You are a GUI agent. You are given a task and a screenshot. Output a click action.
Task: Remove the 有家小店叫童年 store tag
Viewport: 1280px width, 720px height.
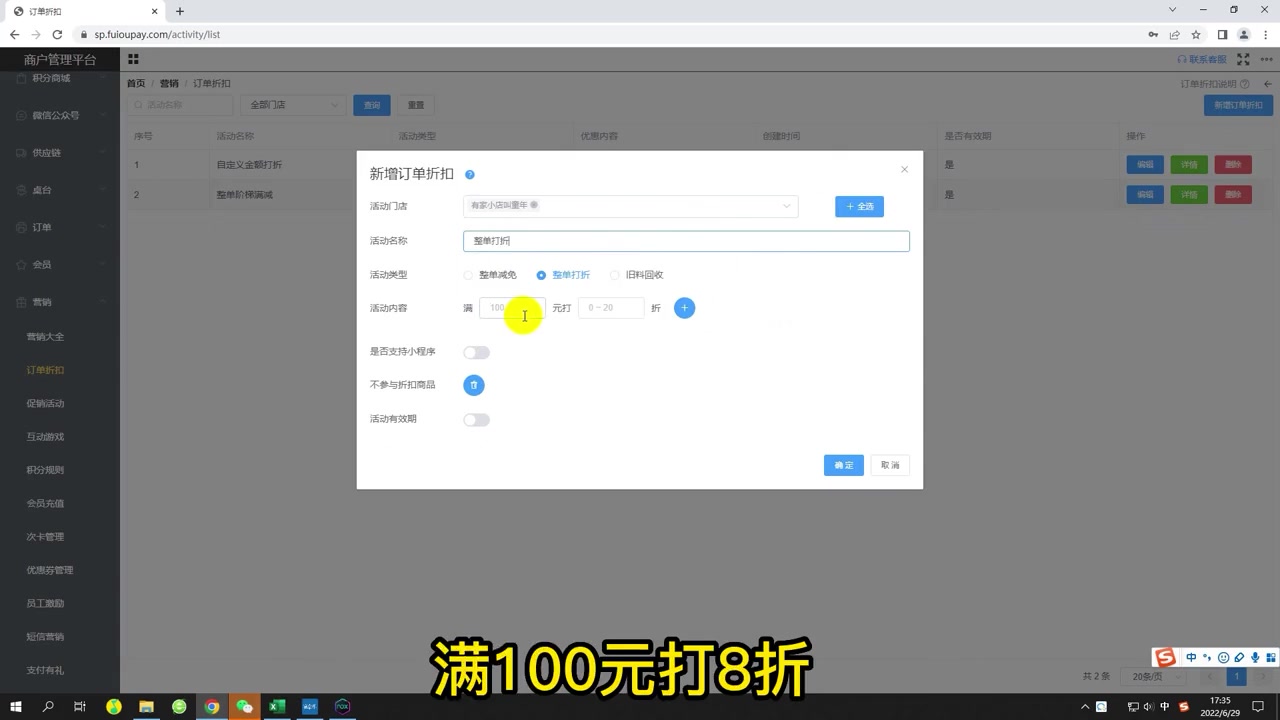tap(534, 205)
